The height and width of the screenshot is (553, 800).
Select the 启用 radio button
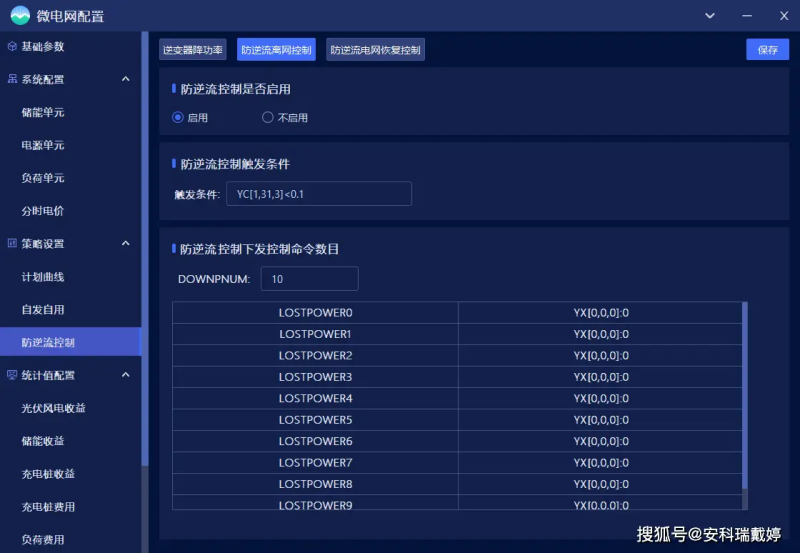[178, 118]
